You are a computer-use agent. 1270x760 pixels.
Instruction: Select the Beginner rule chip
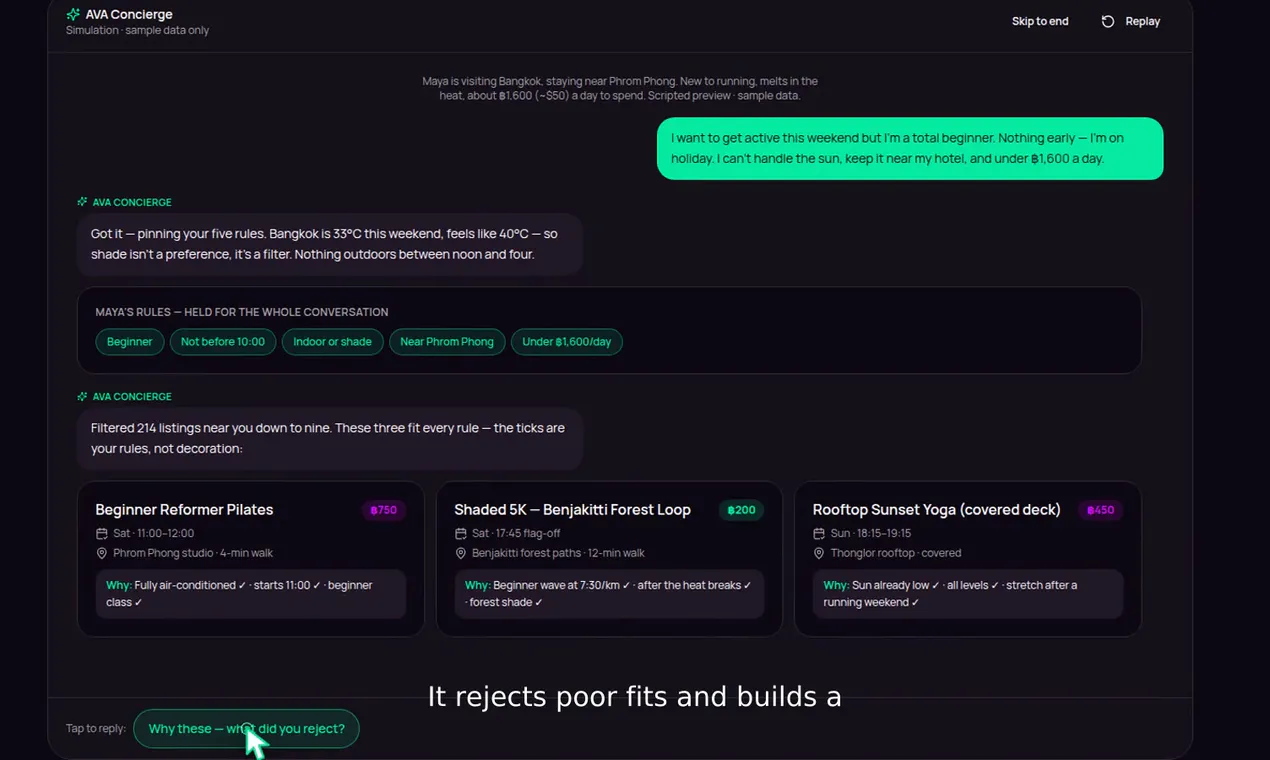[x=129, y=342]
